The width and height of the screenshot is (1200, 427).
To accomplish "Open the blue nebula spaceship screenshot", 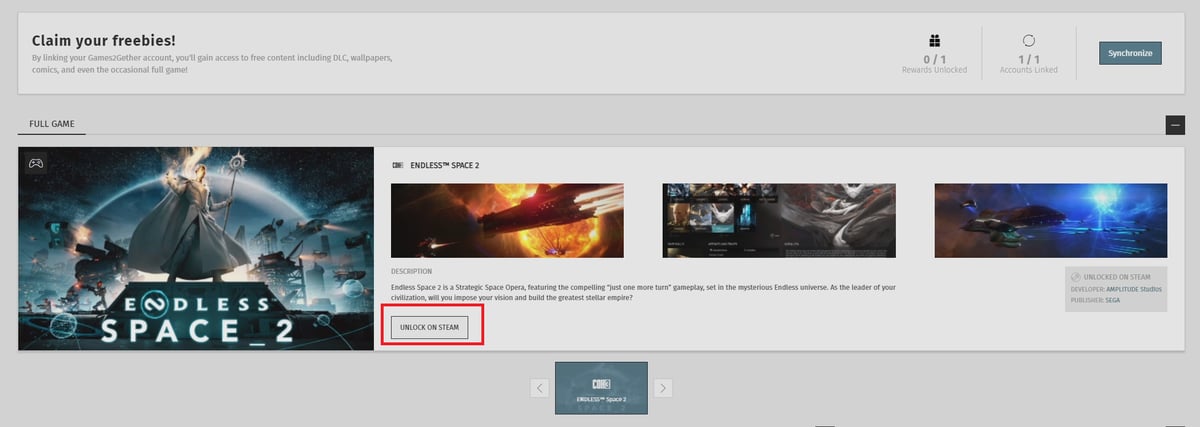I will [x=1051, y=221].
